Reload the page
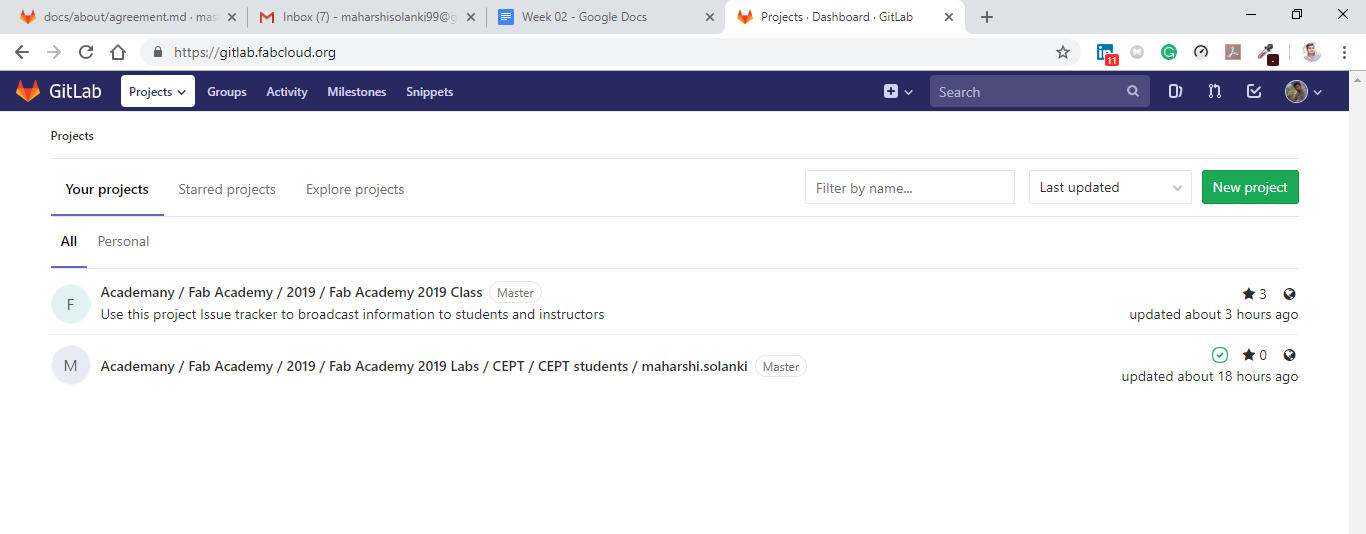The height and width of the screenshot is (534, 1366). point(86,52)
